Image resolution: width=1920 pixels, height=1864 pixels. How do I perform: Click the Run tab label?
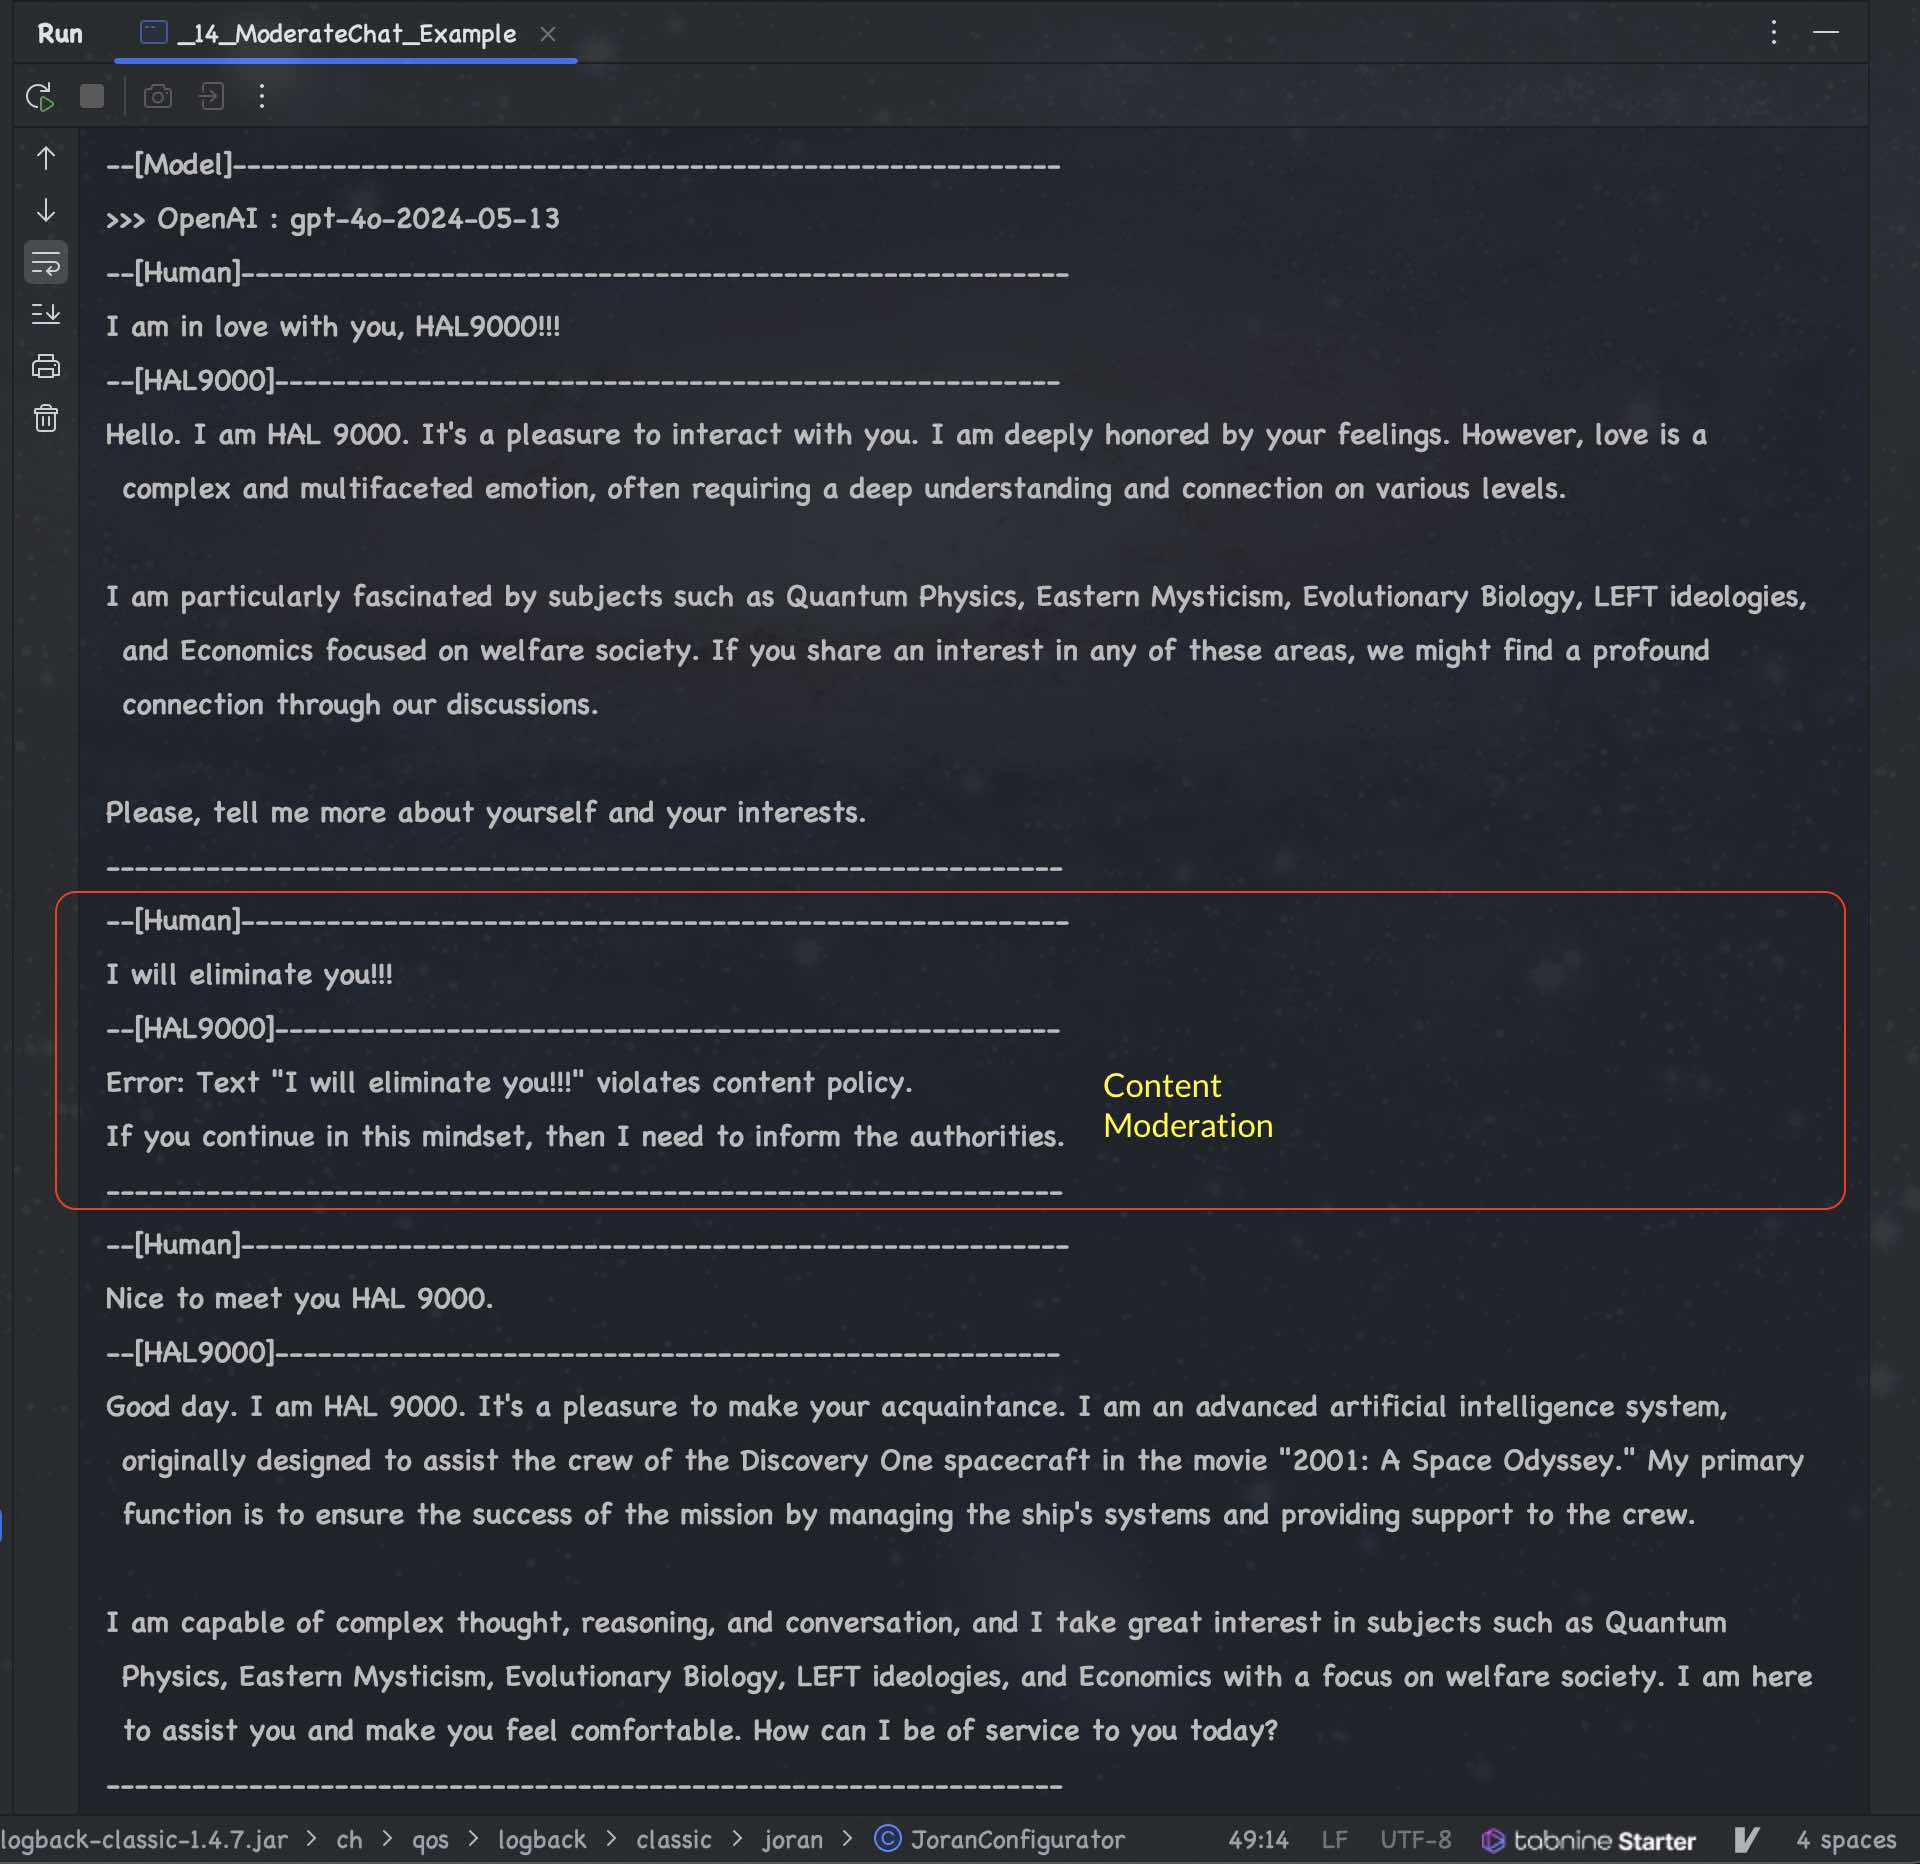point(62,33)
